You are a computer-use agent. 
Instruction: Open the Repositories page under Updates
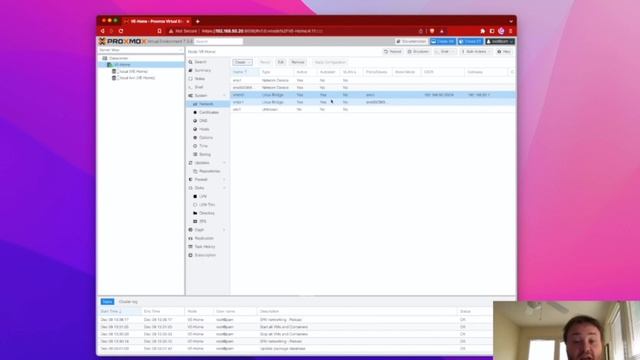pyautogui.click(x=209, y=171)
